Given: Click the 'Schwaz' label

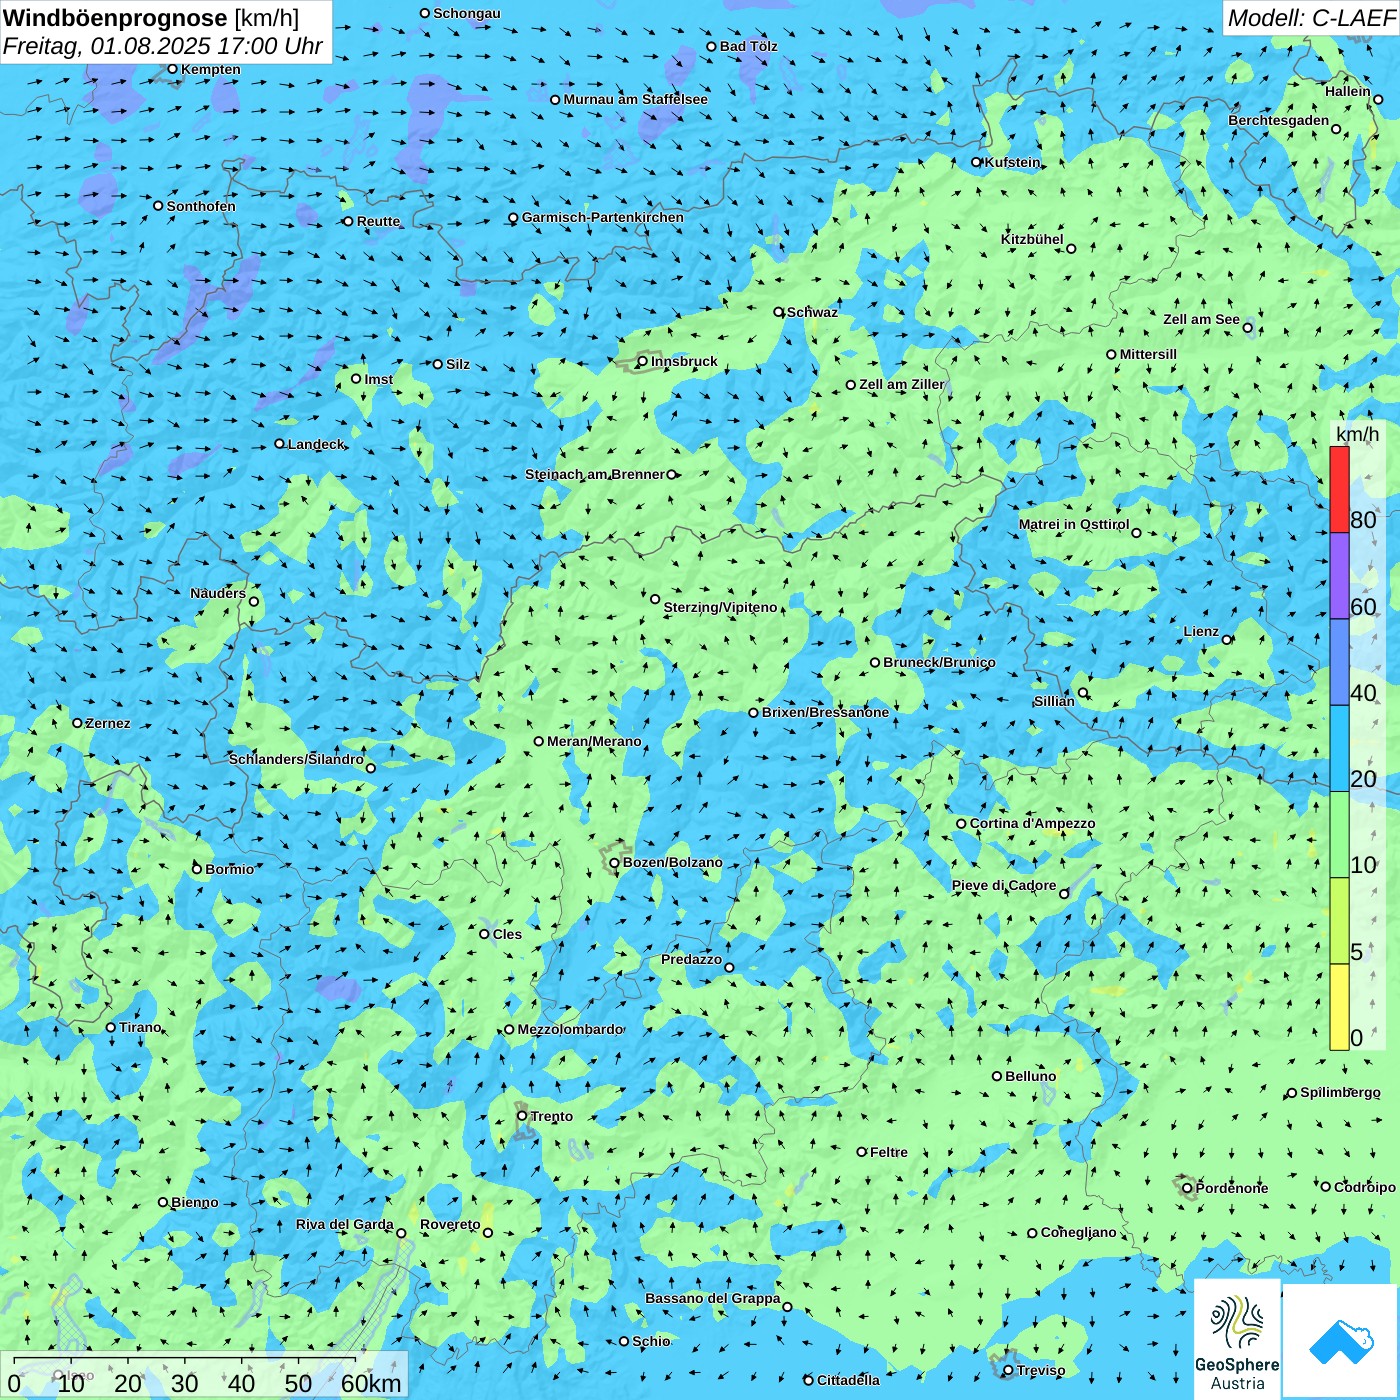Looking at the screenshot, I should point(812,312).
